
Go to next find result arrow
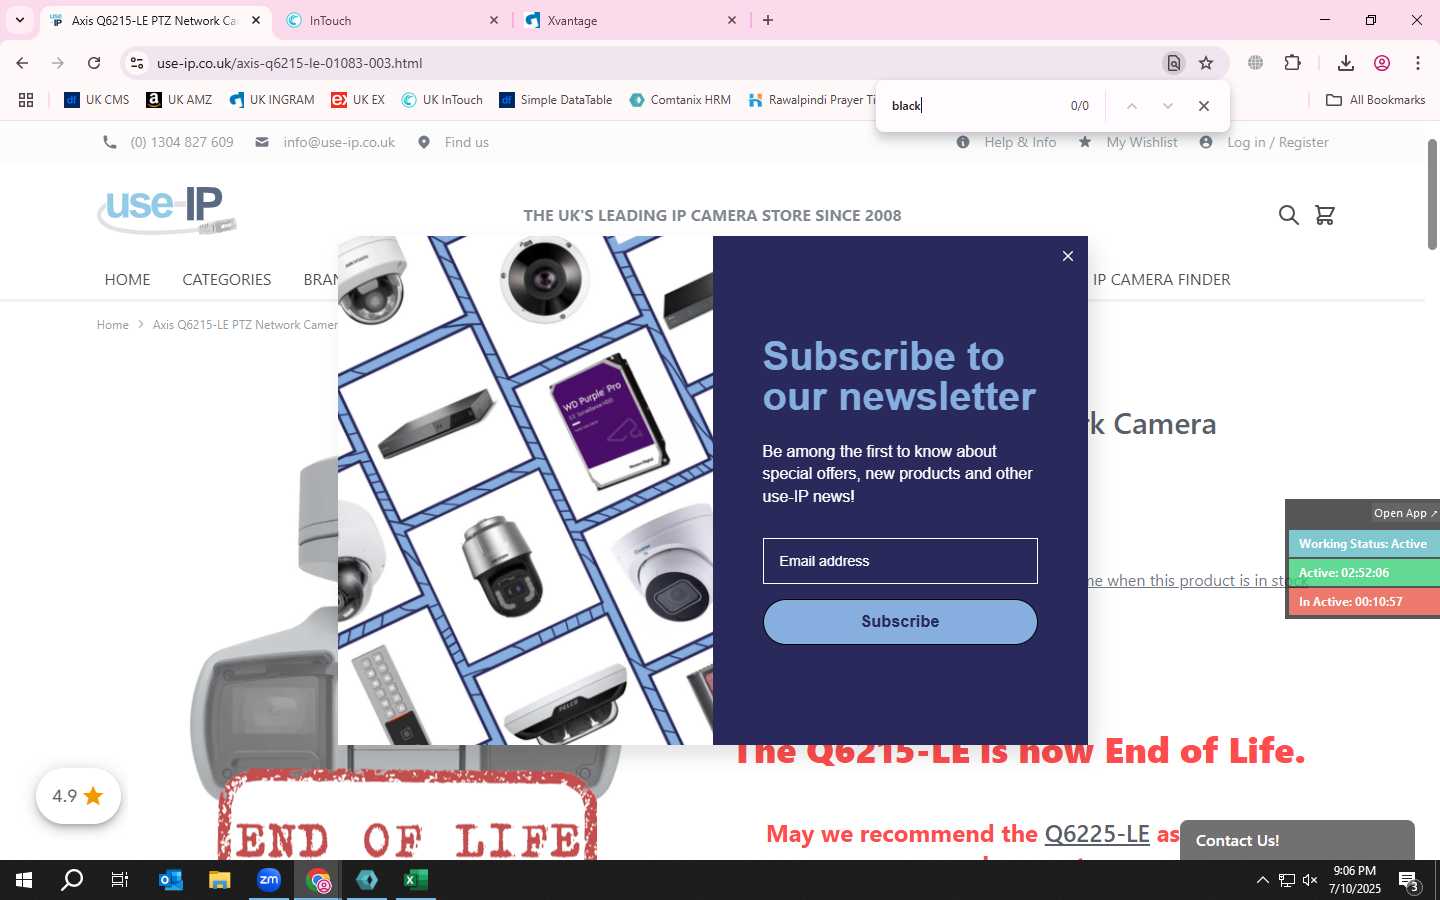point(1167,106)
